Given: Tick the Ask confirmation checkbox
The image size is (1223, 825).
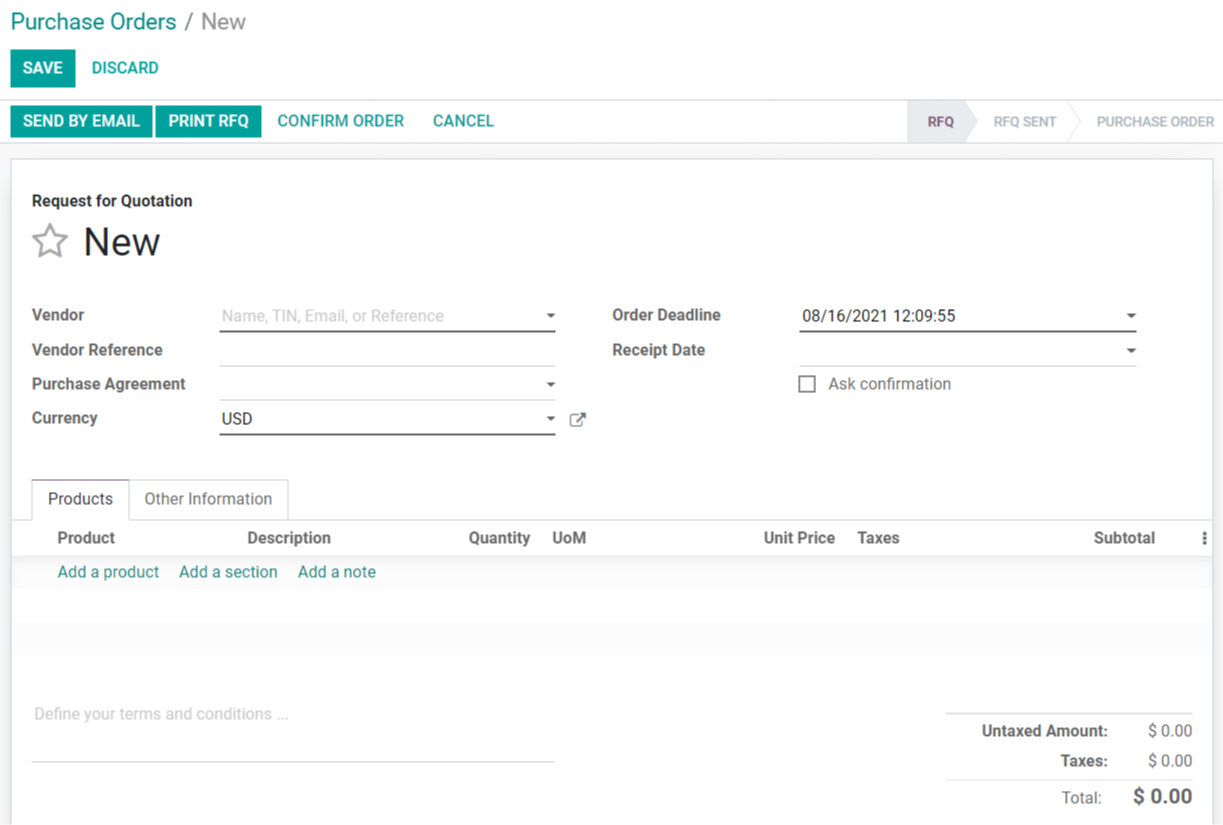Looking at the screenshot, I should coord(807,384).
